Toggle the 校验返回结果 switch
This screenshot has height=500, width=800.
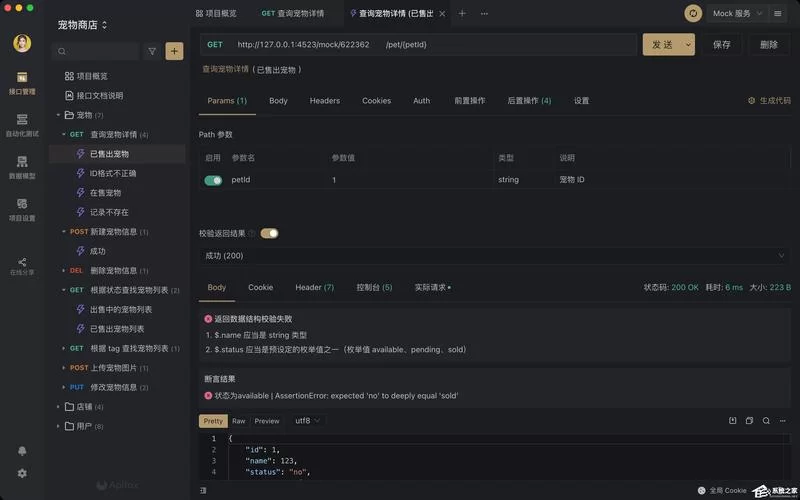coord(269,233)
